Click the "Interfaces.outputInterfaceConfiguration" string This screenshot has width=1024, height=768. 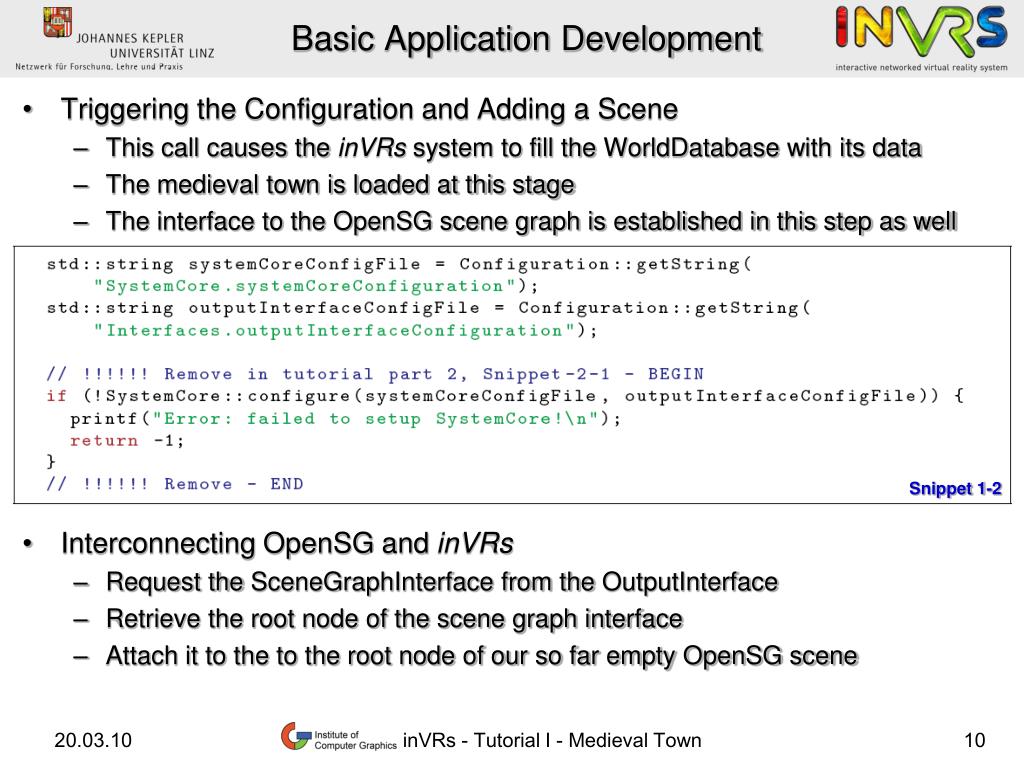point(345,330)
